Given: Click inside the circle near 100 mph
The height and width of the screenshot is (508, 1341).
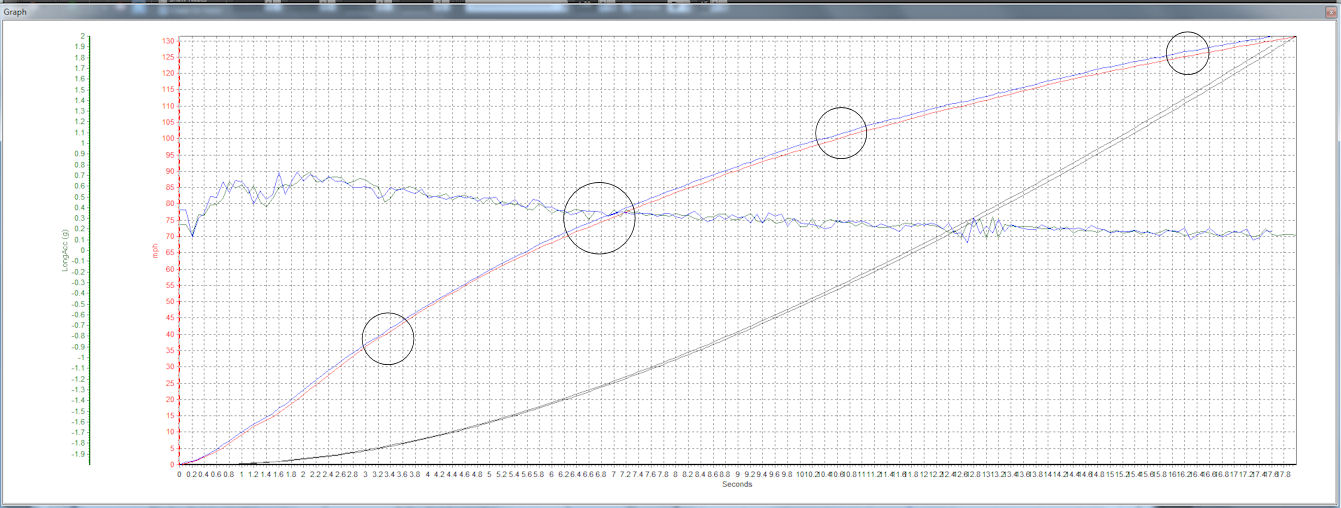Looking at the screenshot, I should coord(840,133).
